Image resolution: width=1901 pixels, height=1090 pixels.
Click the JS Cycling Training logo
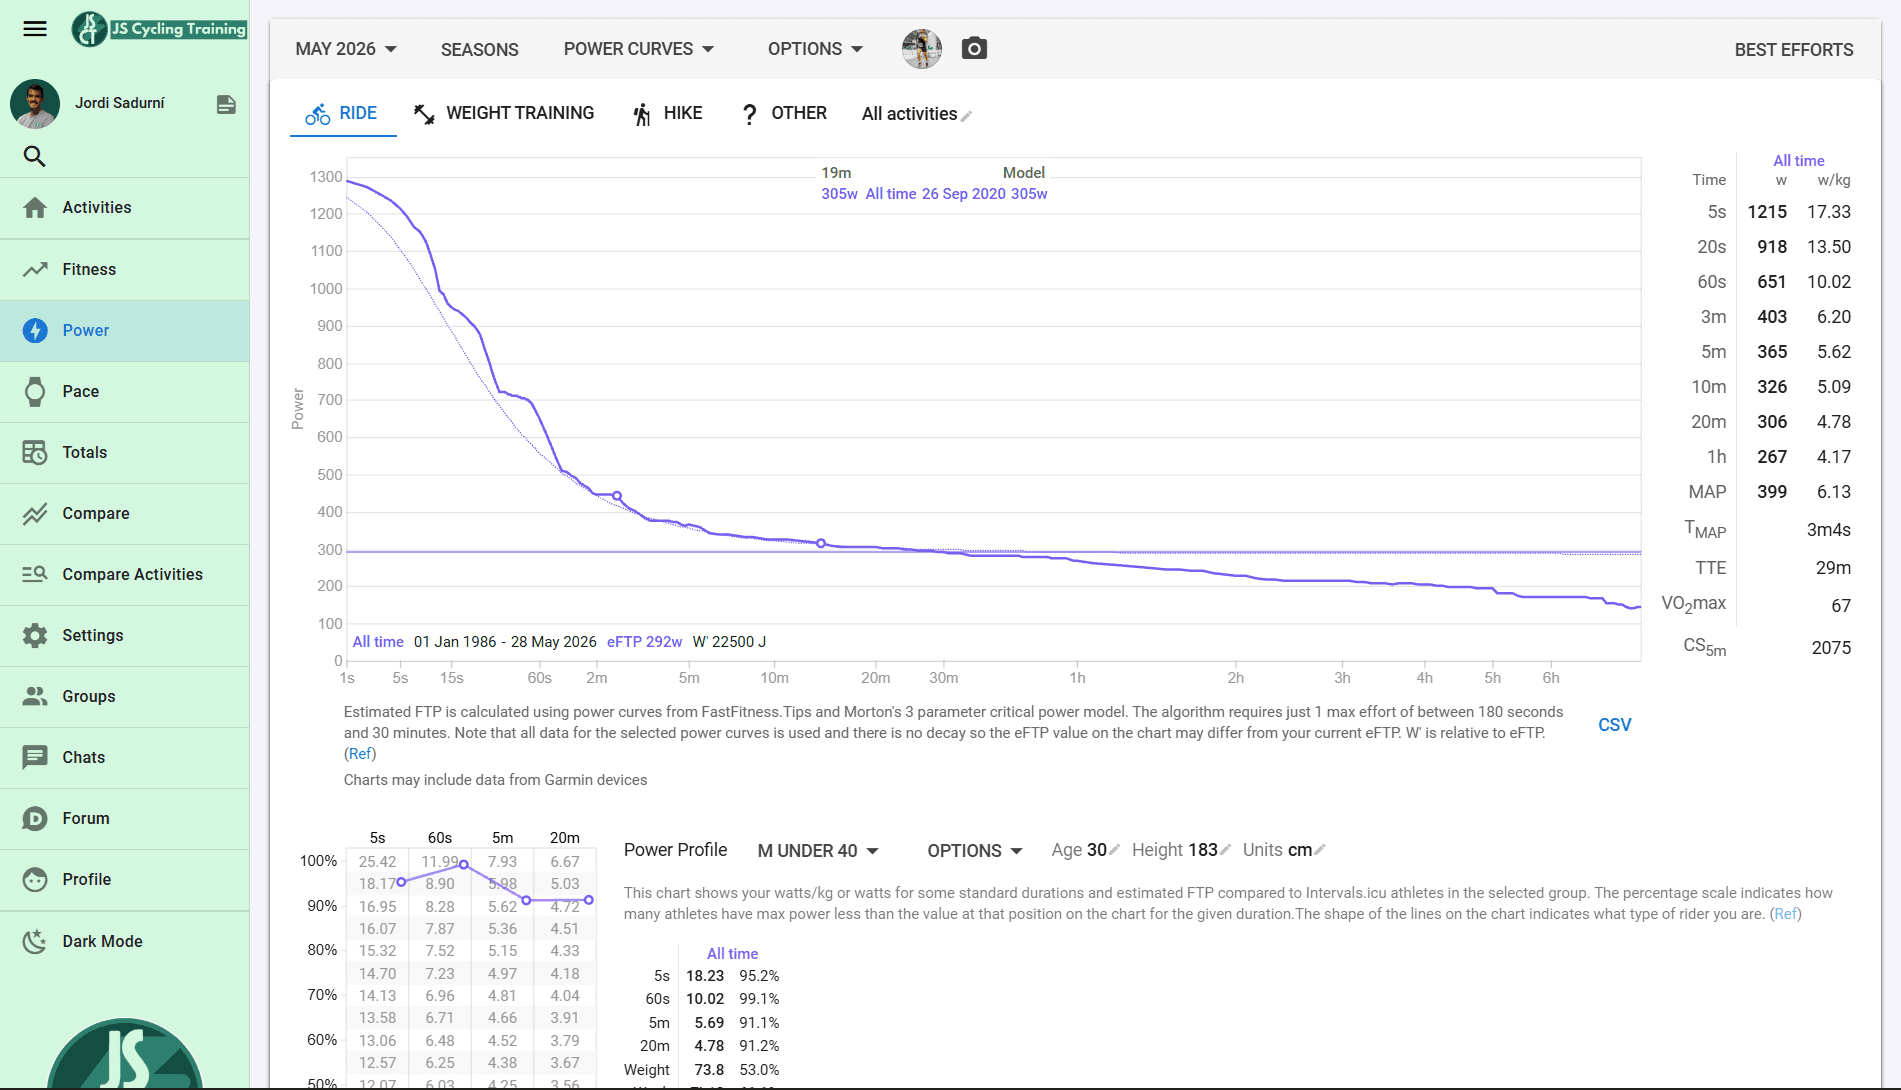159,29
